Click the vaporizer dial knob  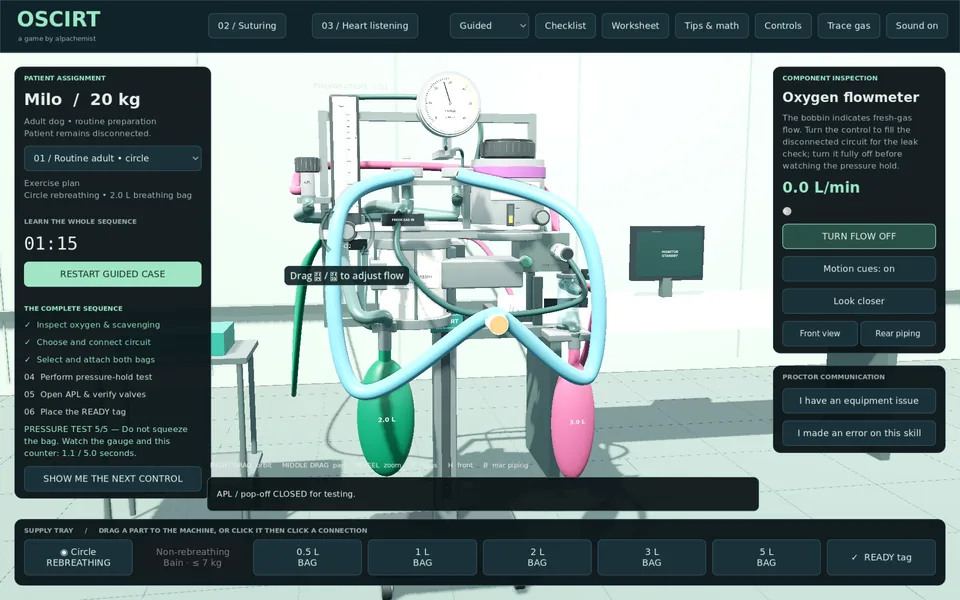coord(539,217)
